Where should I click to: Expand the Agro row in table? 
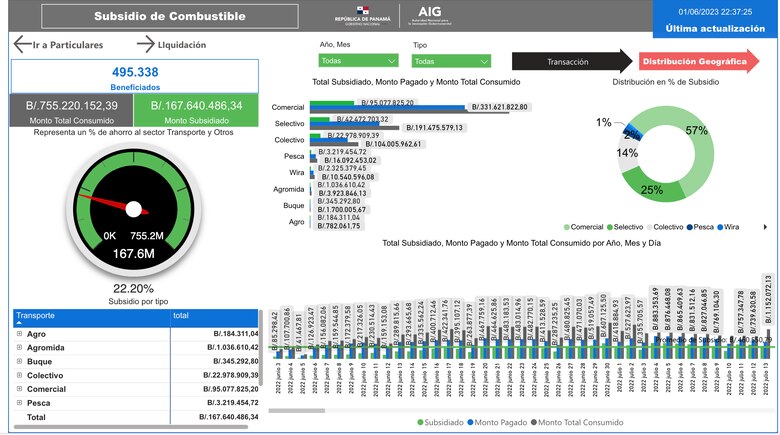[x=19, y=334]
